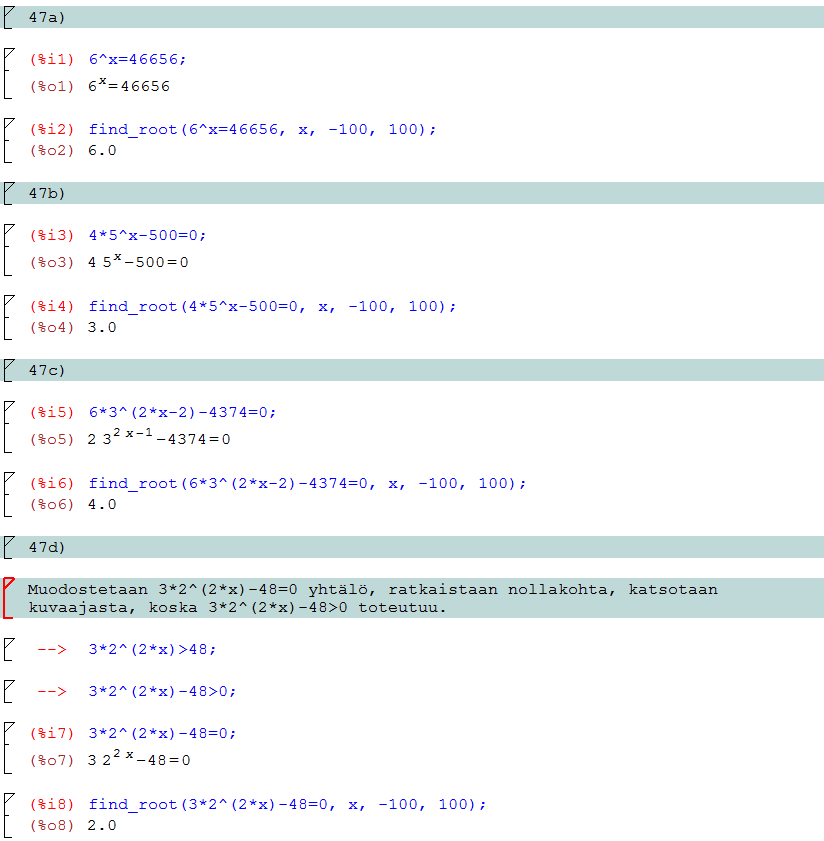
Task: Click the (%o8) output label
Action: [52, 826]
